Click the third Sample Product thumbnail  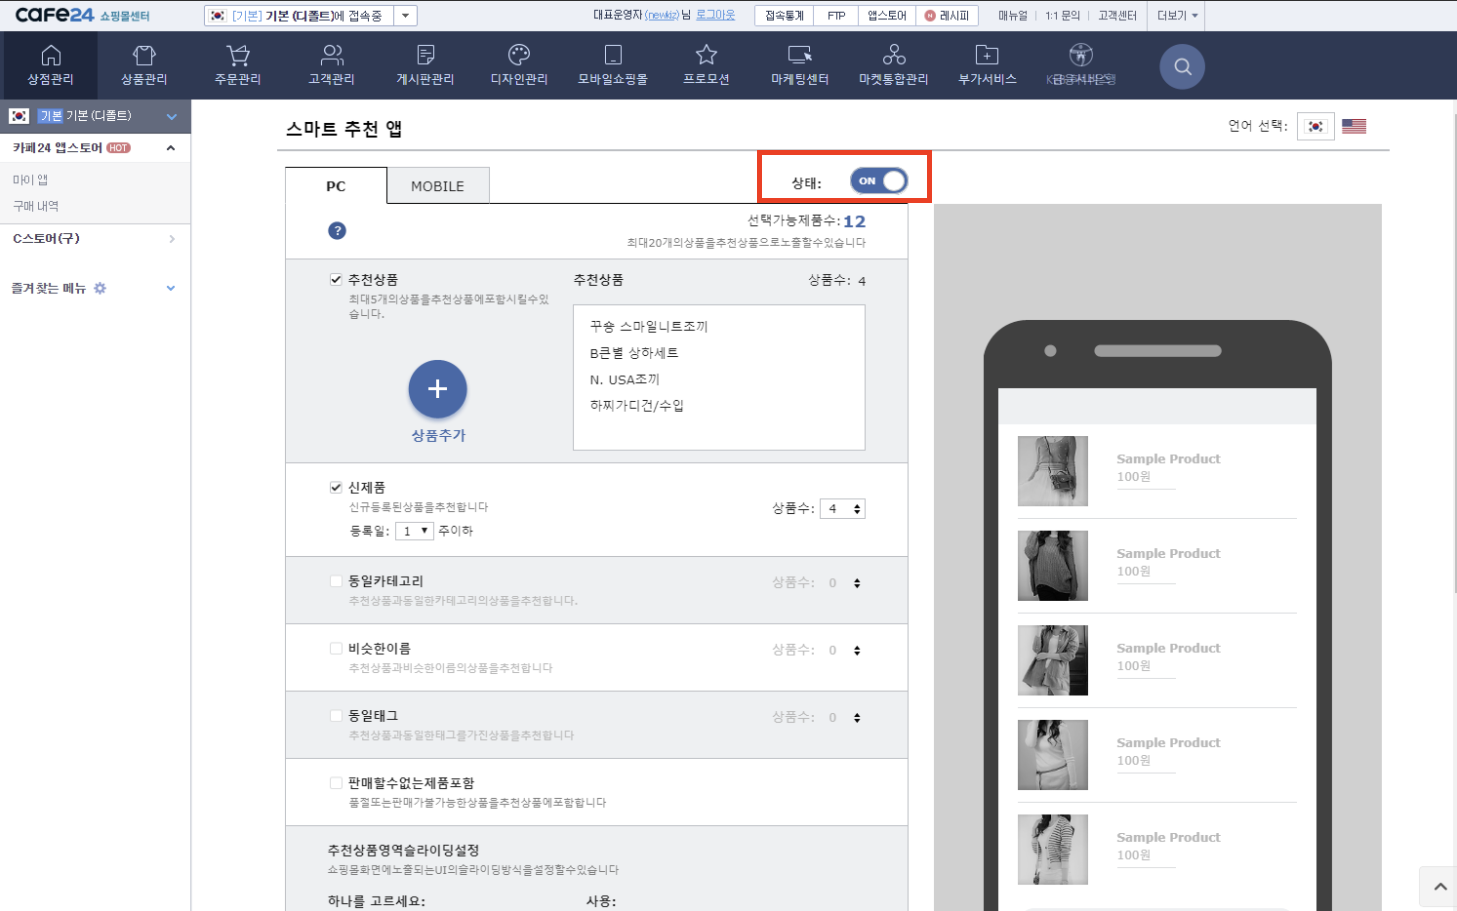tap(1053, 661)
